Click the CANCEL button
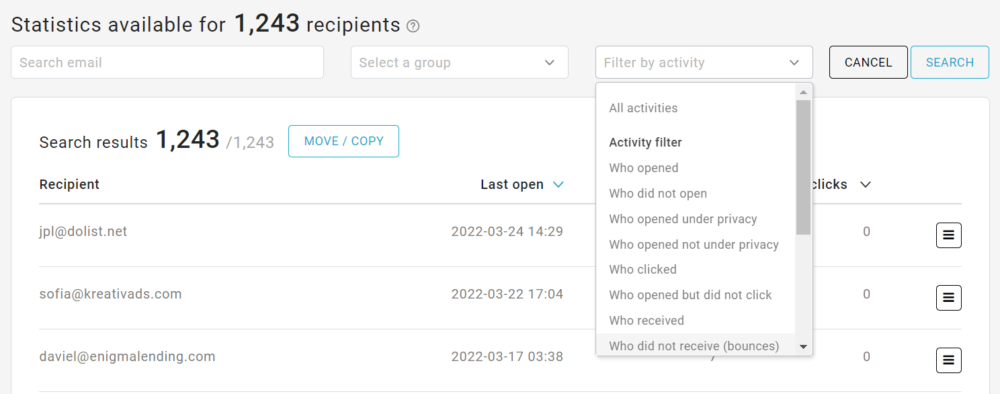 [x=868, y=62]
